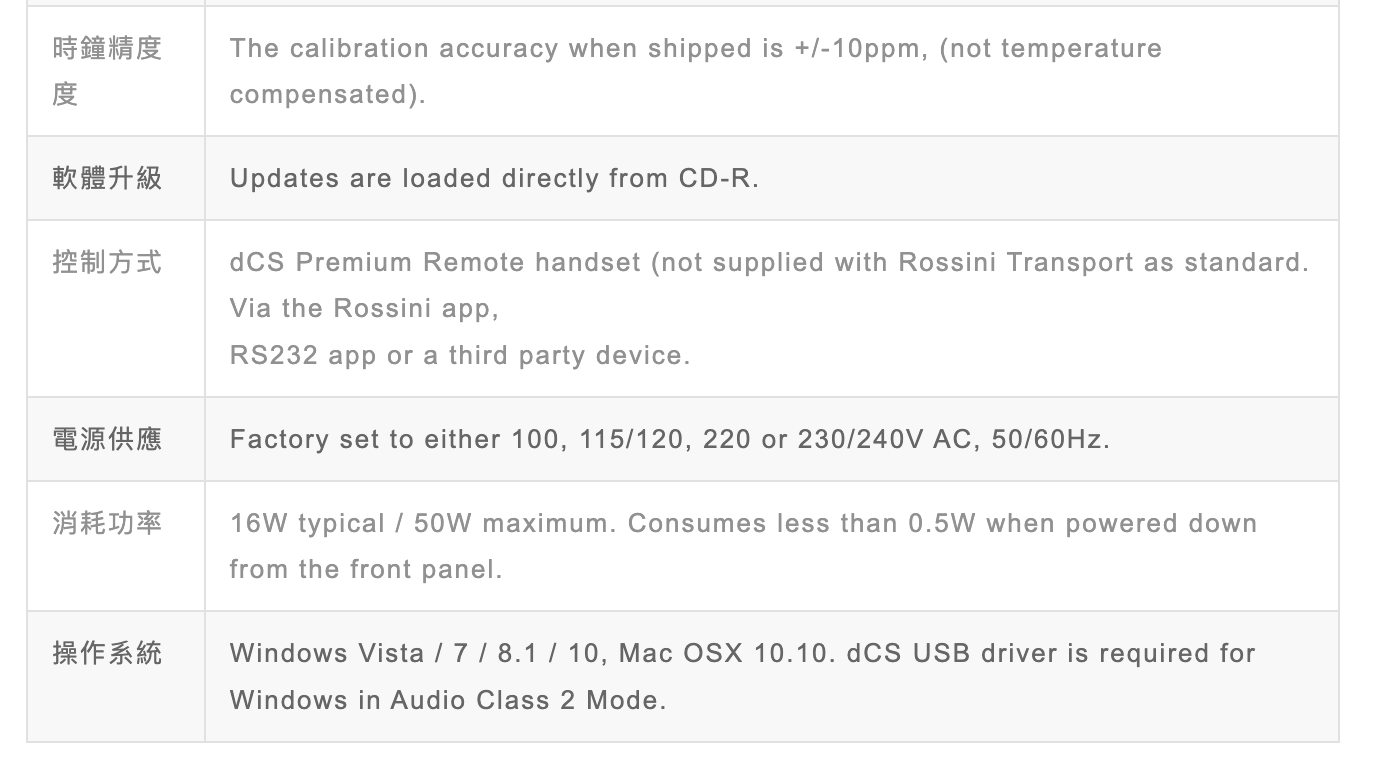The height and width of the screenshot is (776, 1388).
Task: Click the "Via the Rossini app" line
Action: tap(364, 309)
